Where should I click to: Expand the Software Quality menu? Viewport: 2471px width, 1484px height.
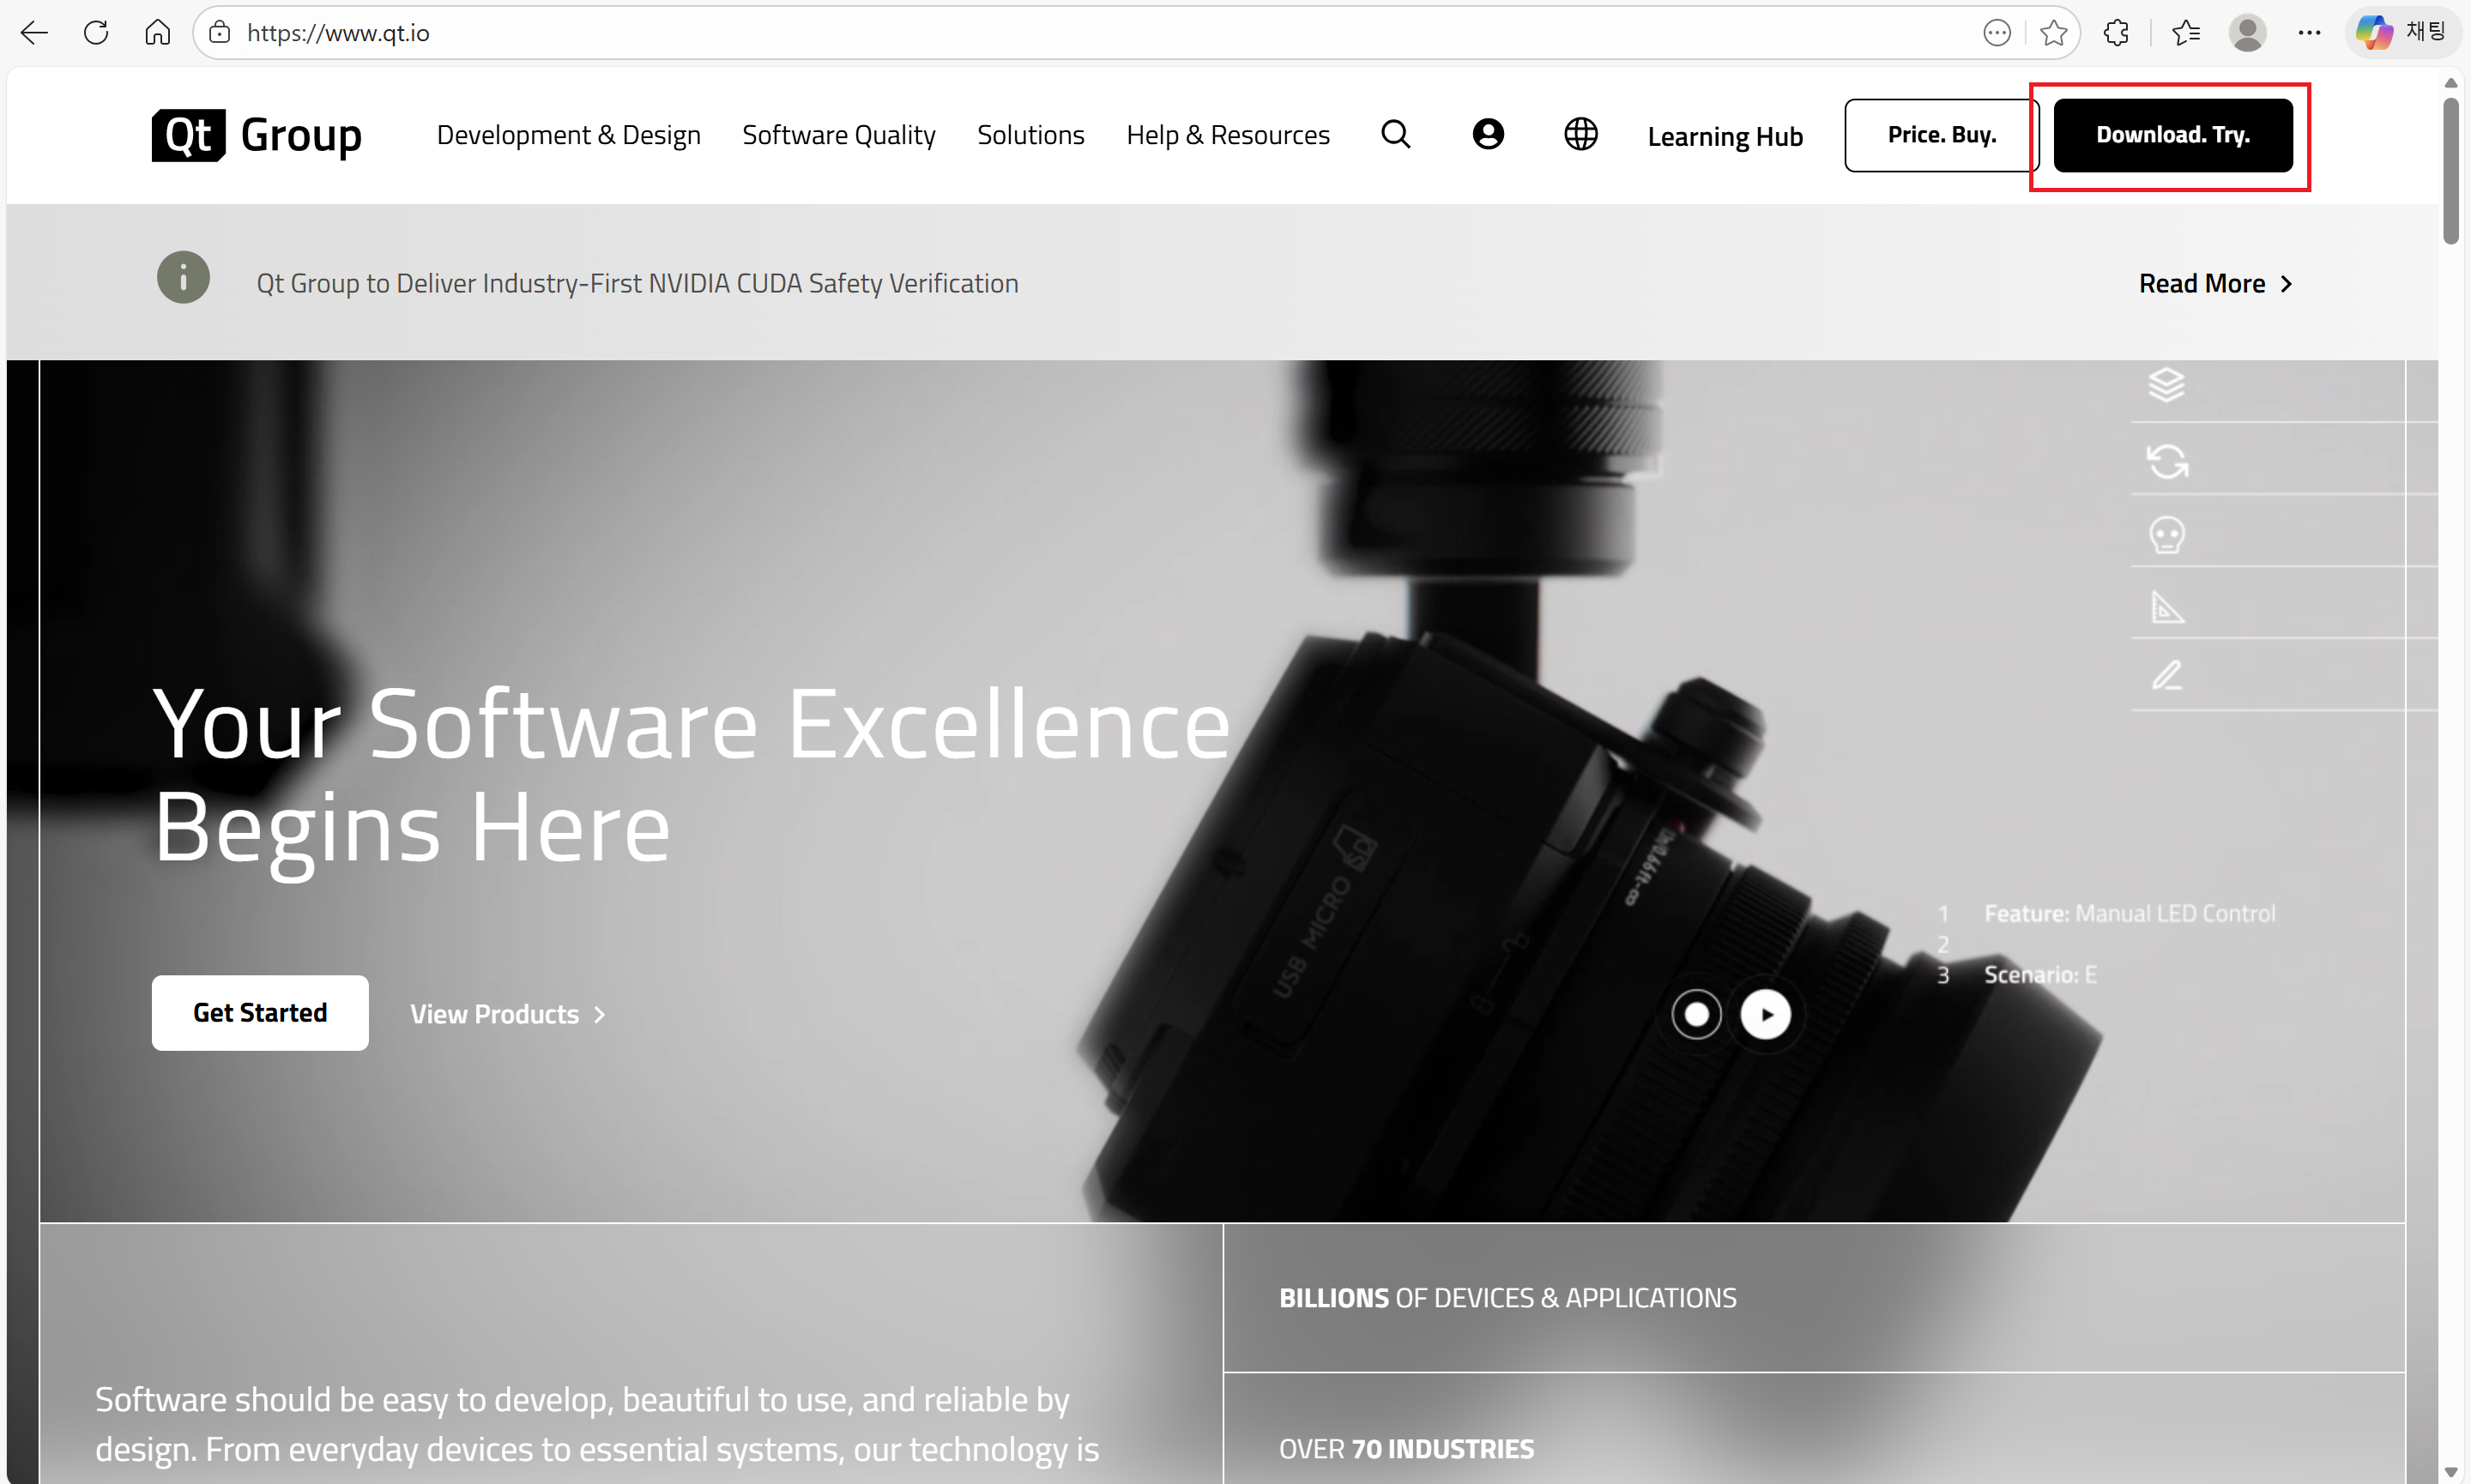[838, 135]
